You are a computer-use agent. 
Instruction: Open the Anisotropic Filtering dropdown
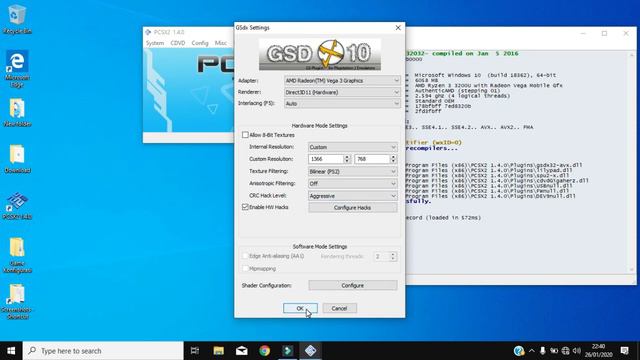(353, 184)
